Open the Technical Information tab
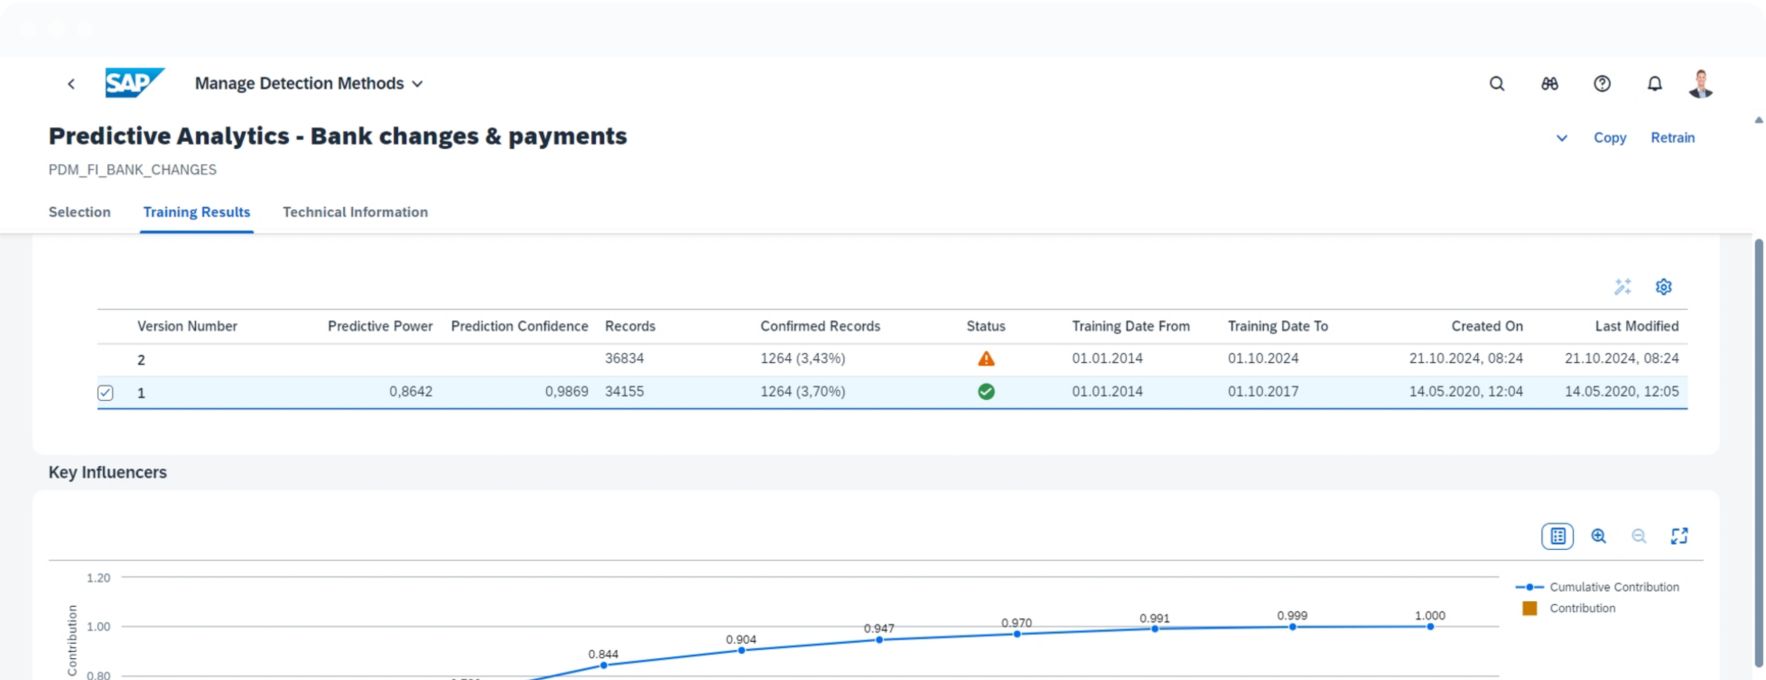This screenshot has height=680, width=1766. [x=355, y=212]
